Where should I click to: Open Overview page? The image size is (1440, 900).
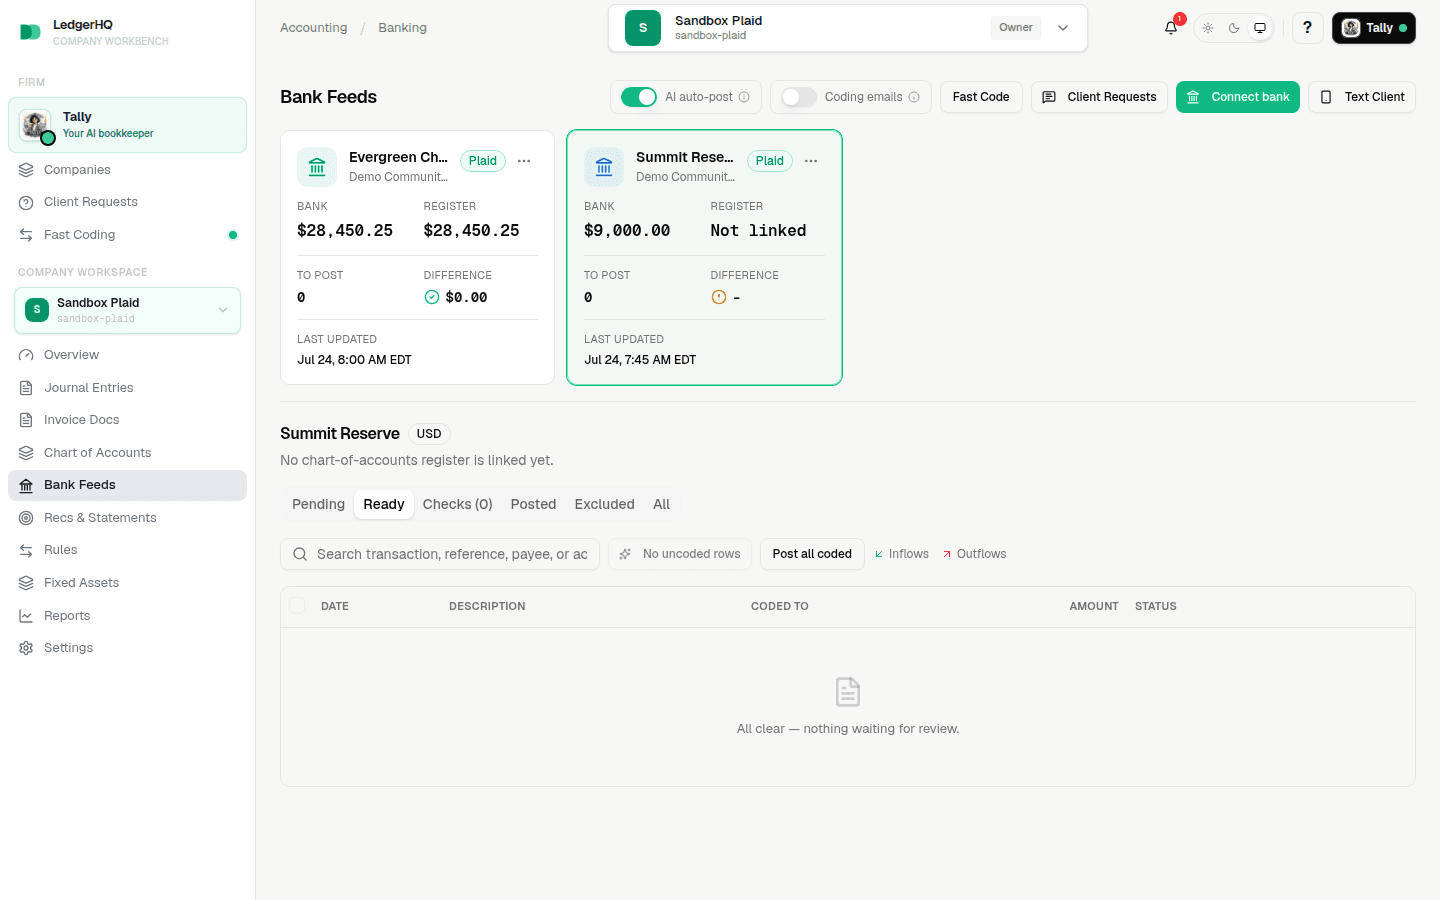pyautogui.click(x=127, y=355)
